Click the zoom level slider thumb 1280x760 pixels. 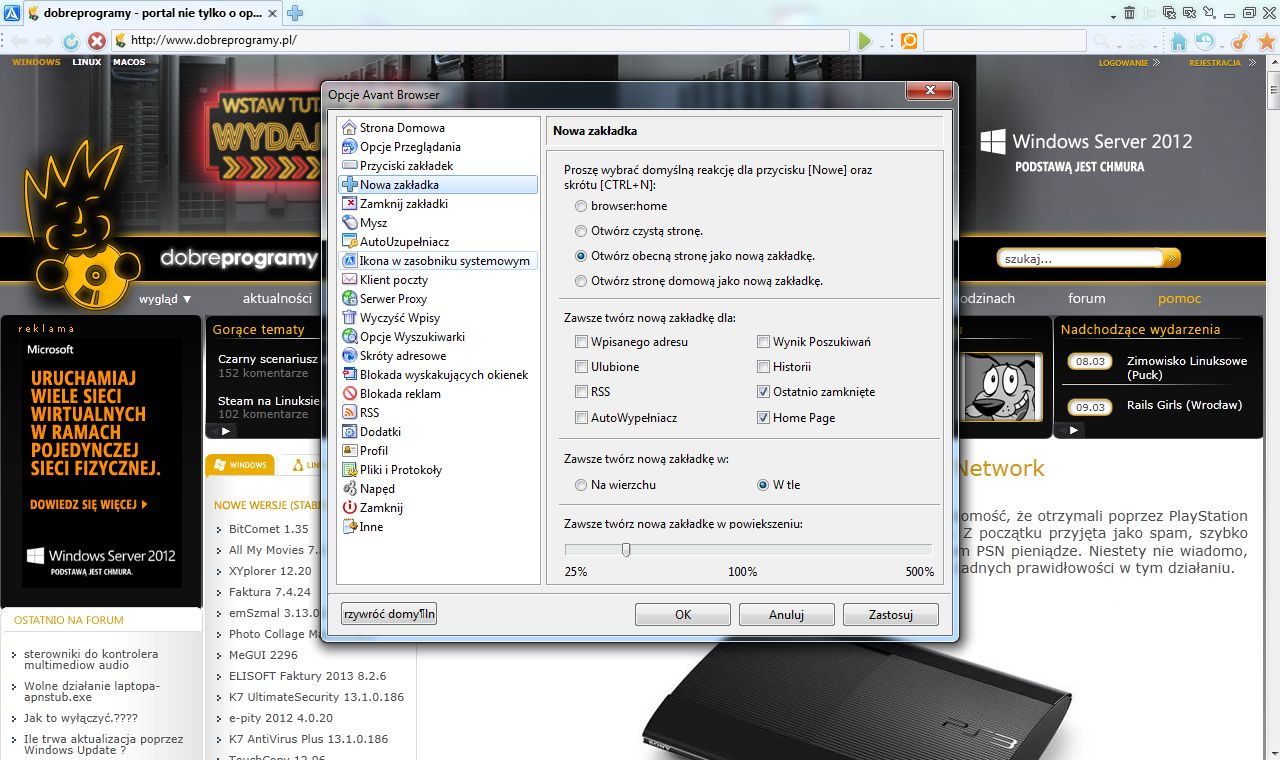(x=626, y=549)
